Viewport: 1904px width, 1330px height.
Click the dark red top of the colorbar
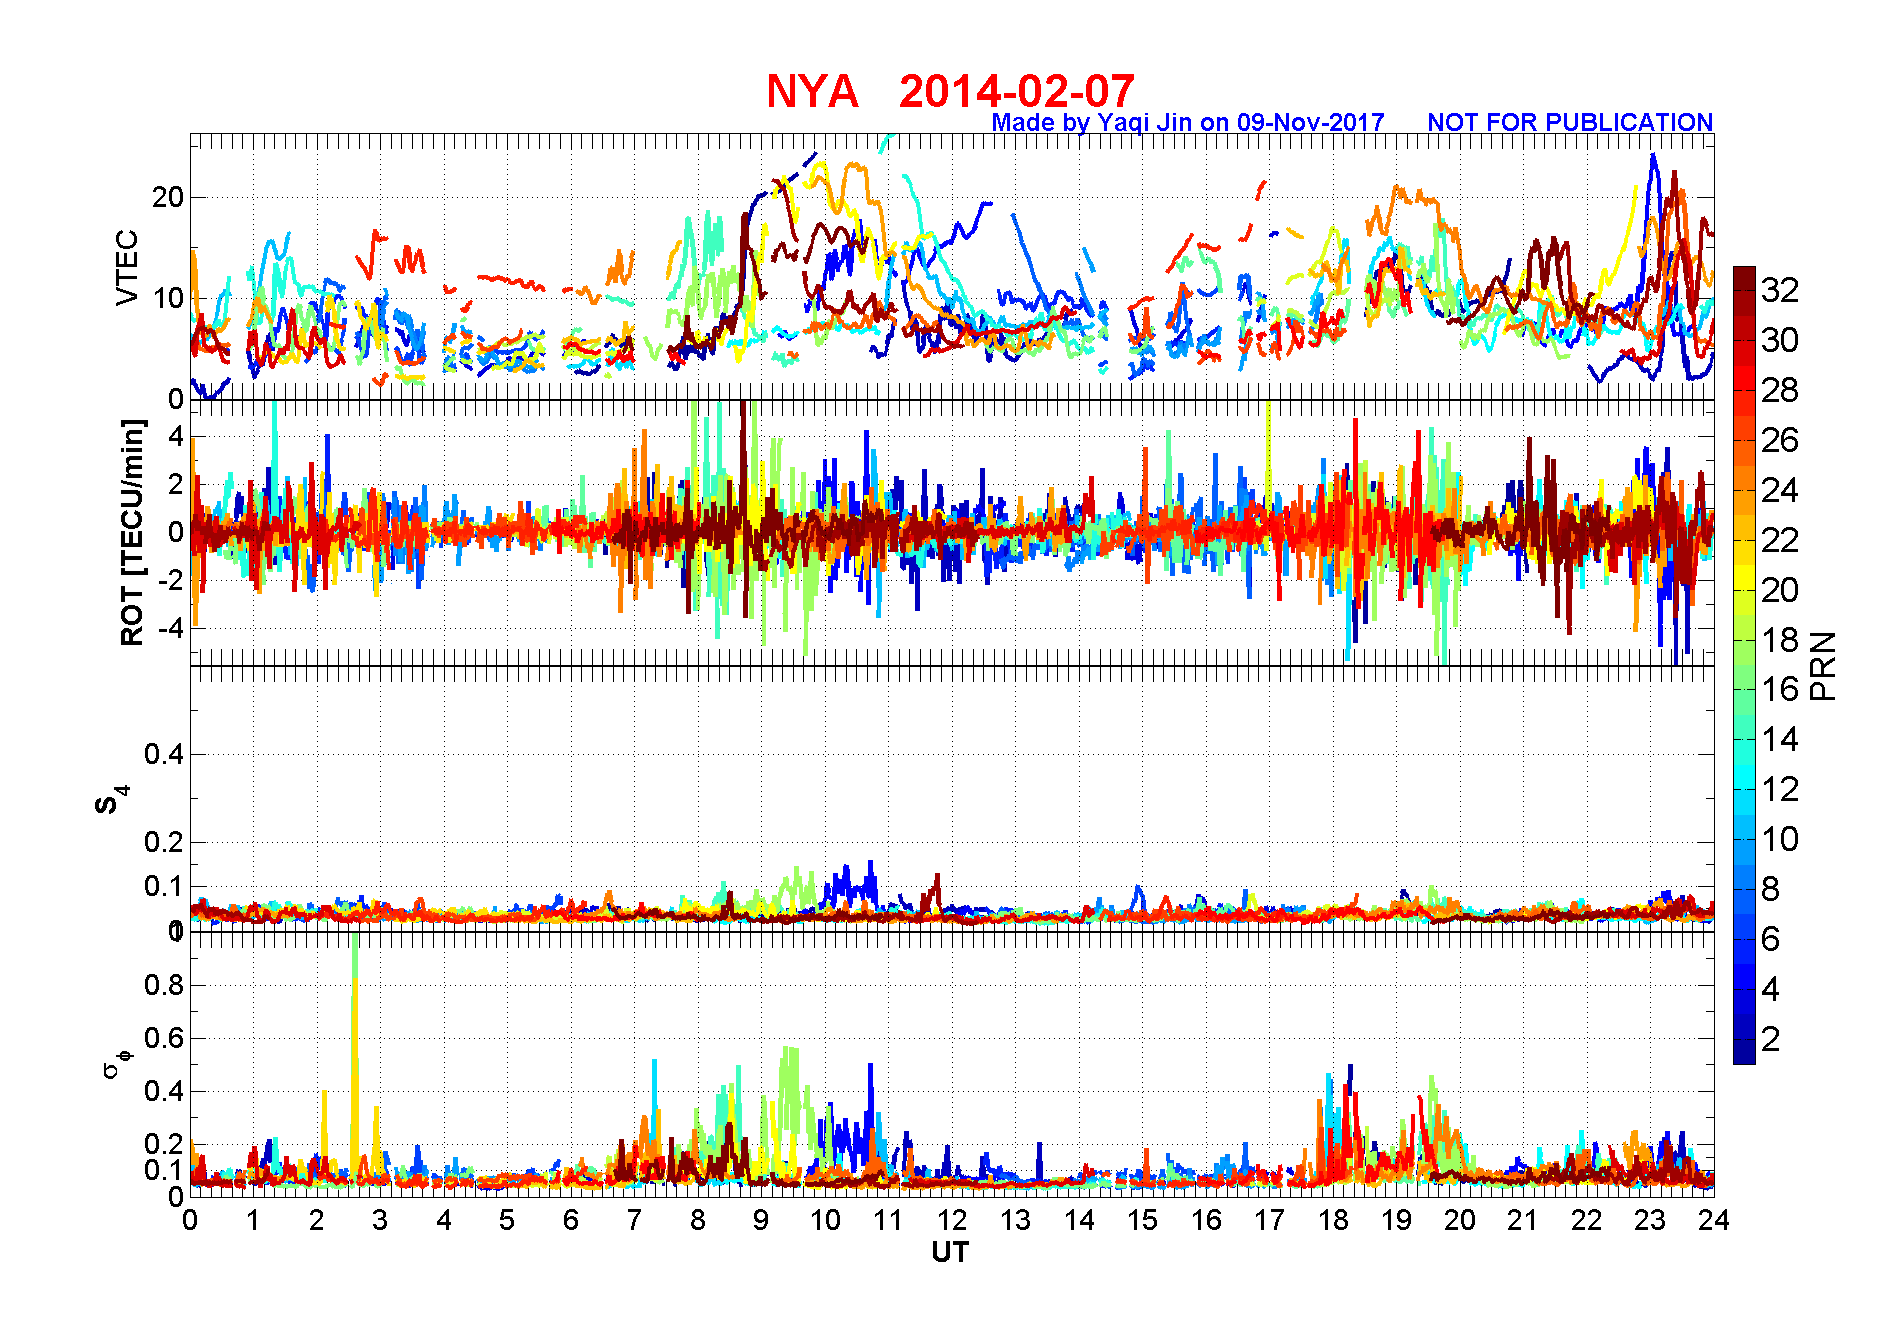(1744, 276)
